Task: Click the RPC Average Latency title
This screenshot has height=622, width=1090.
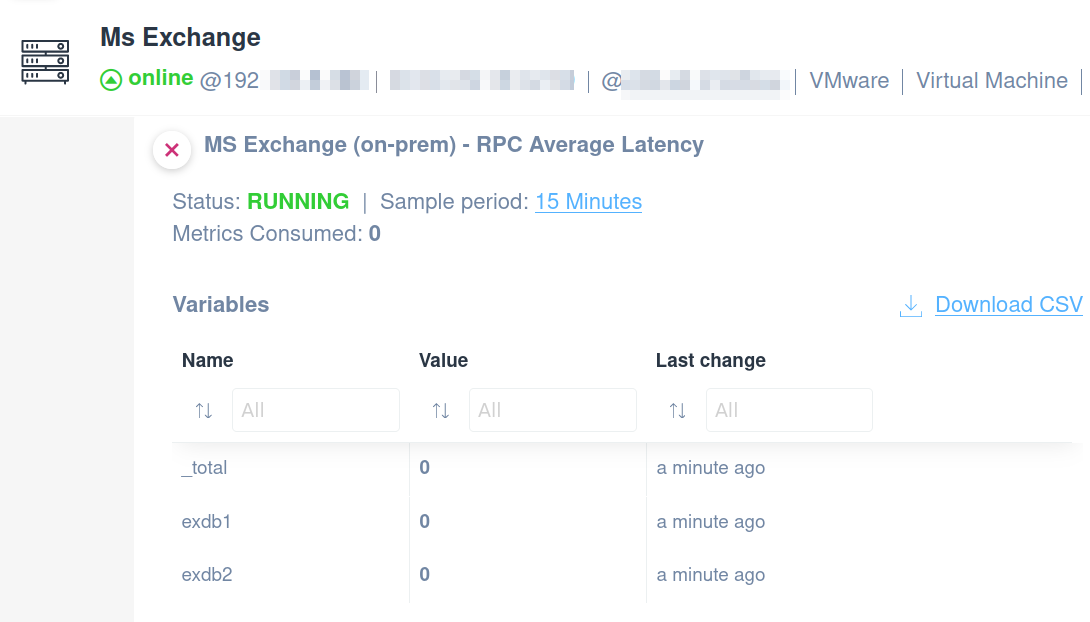Action: (453, 145)
